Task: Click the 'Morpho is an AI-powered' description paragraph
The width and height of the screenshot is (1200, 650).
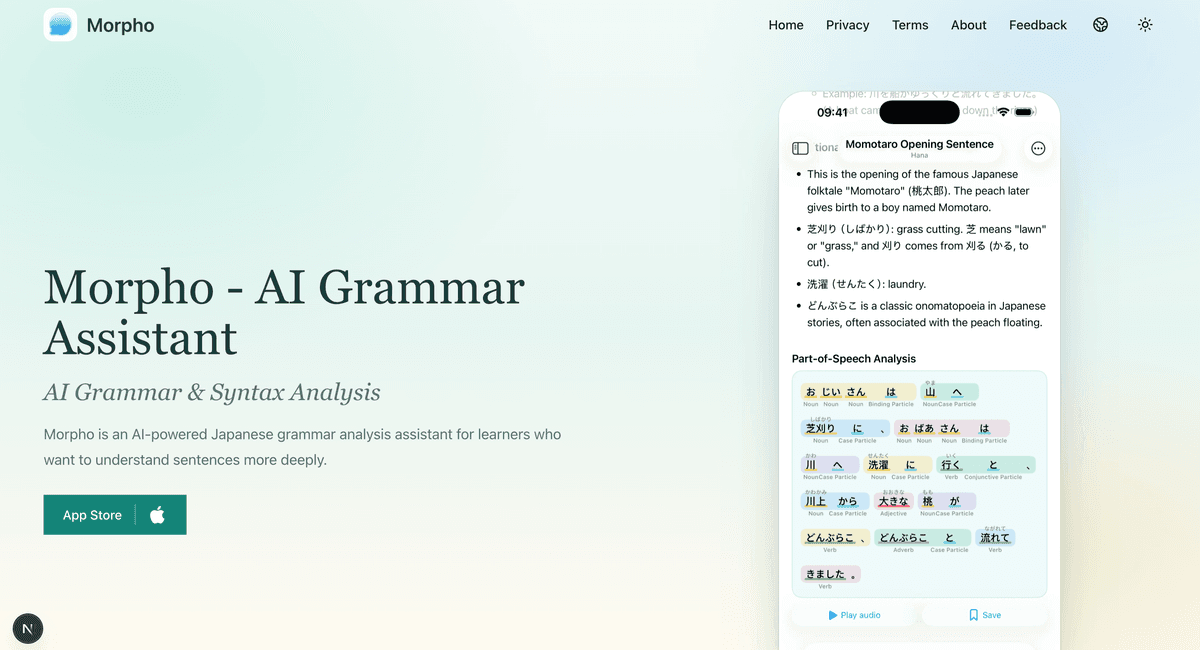Action: (302, 447)
